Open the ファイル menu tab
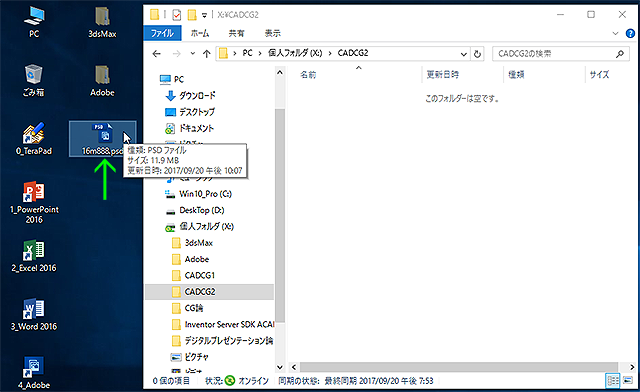This screenshot has height=392, width=640. pos(162,33)
